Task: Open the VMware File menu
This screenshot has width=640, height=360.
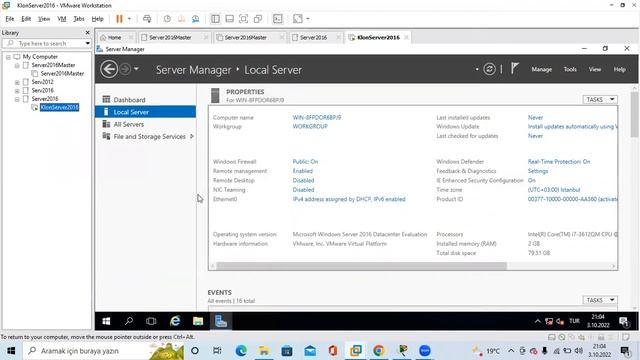Action: 10,19
